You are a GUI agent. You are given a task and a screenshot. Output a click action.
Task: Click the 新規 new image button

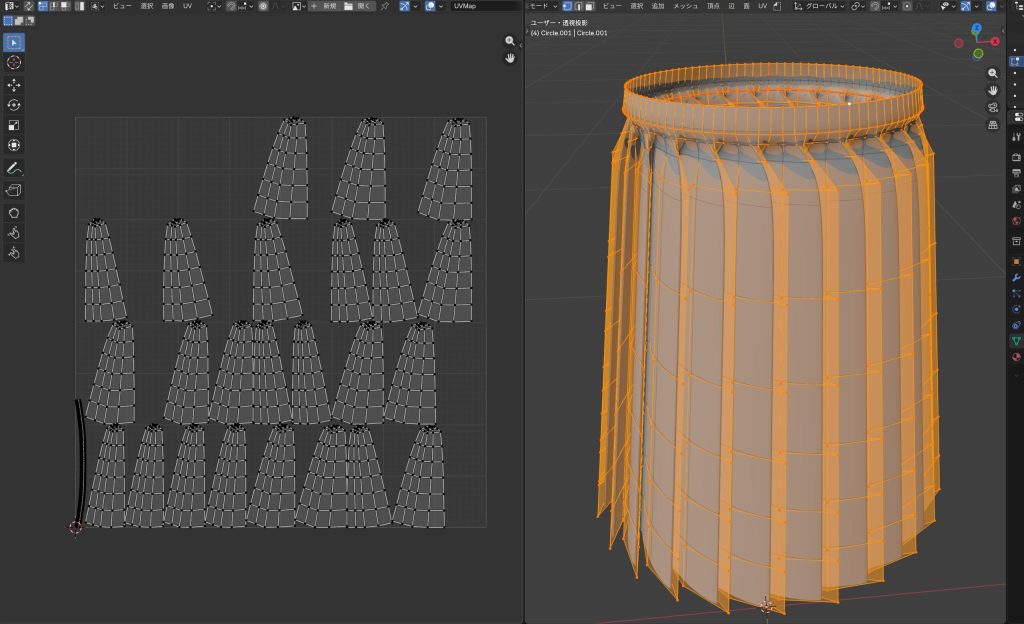[x=326, y=6]
